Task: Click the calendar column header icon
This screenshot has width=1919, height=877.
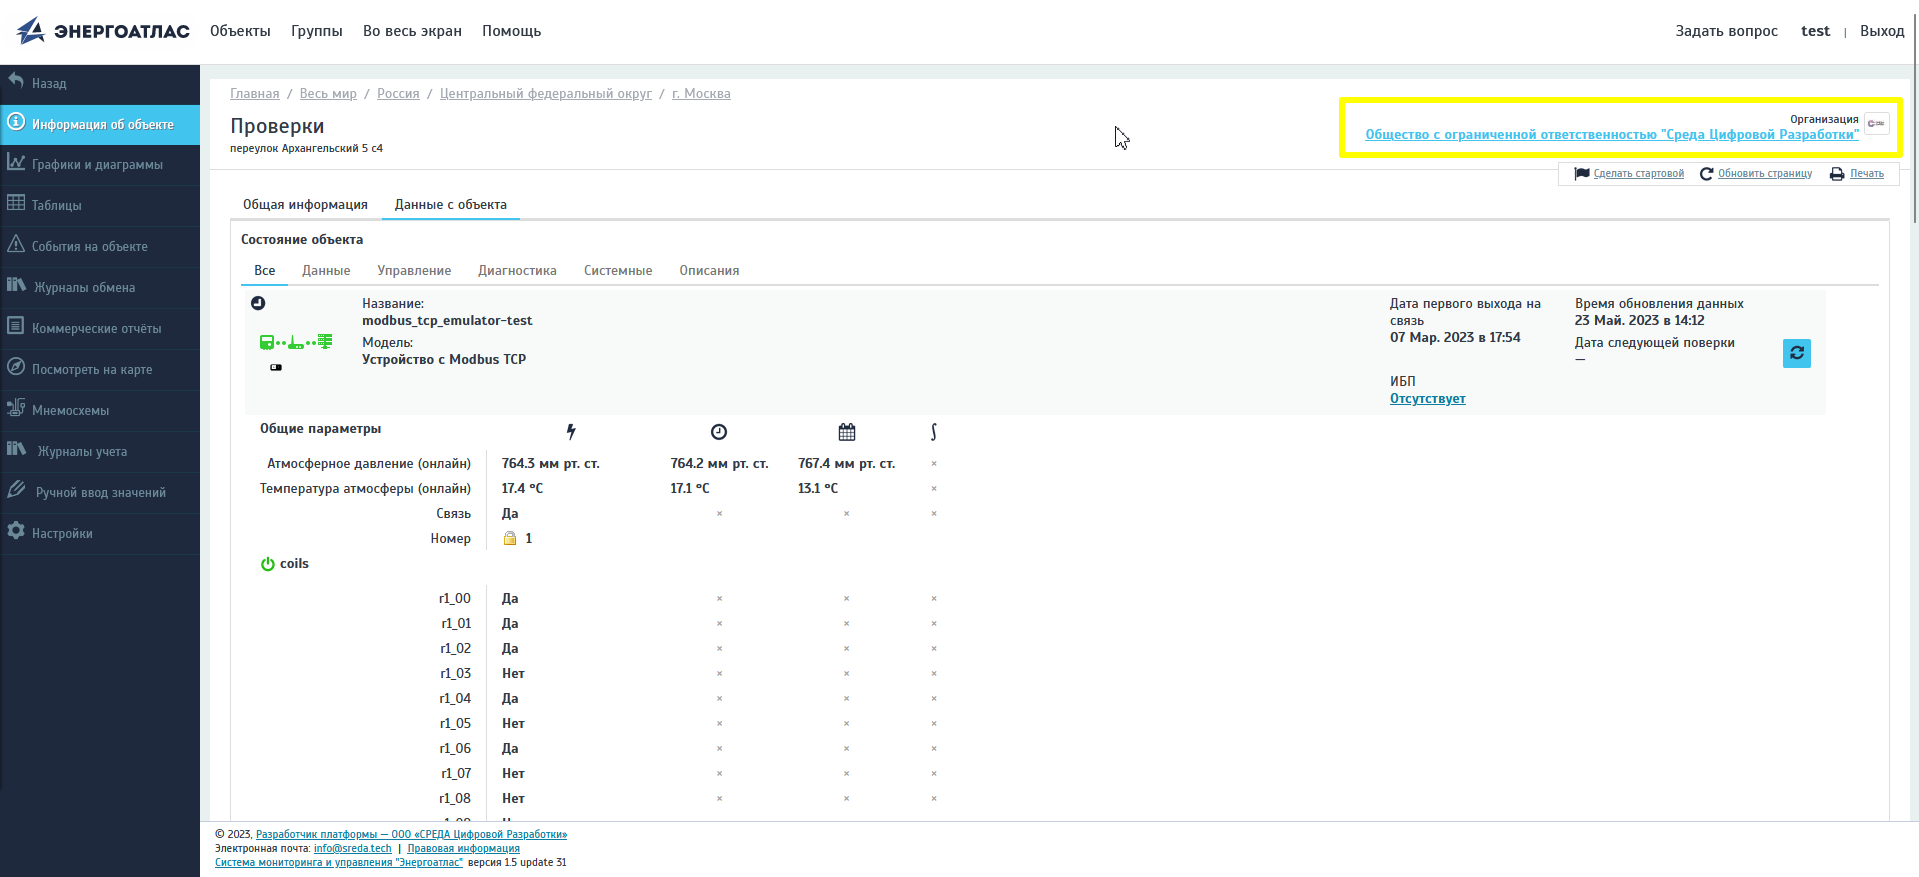Action: [847, 432]
